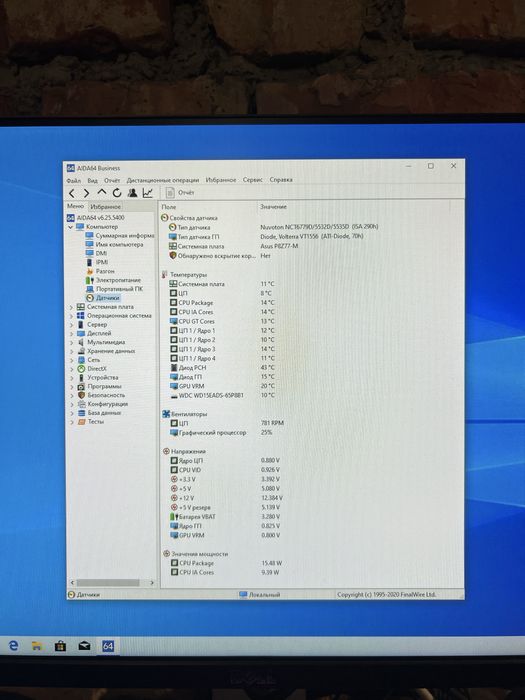Select the +12 V voltage row
The height and width of the screenshot is (700, 525).
tap(226, 498)
